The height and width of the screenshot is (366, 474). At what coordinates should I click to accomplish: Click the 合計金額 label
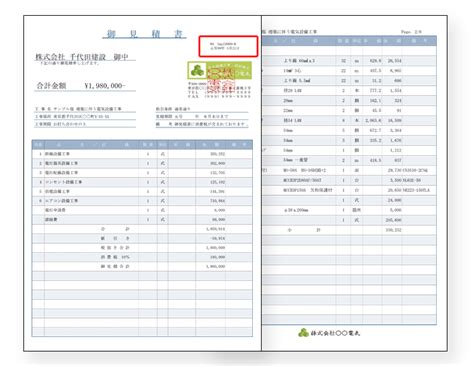point(51,86)
